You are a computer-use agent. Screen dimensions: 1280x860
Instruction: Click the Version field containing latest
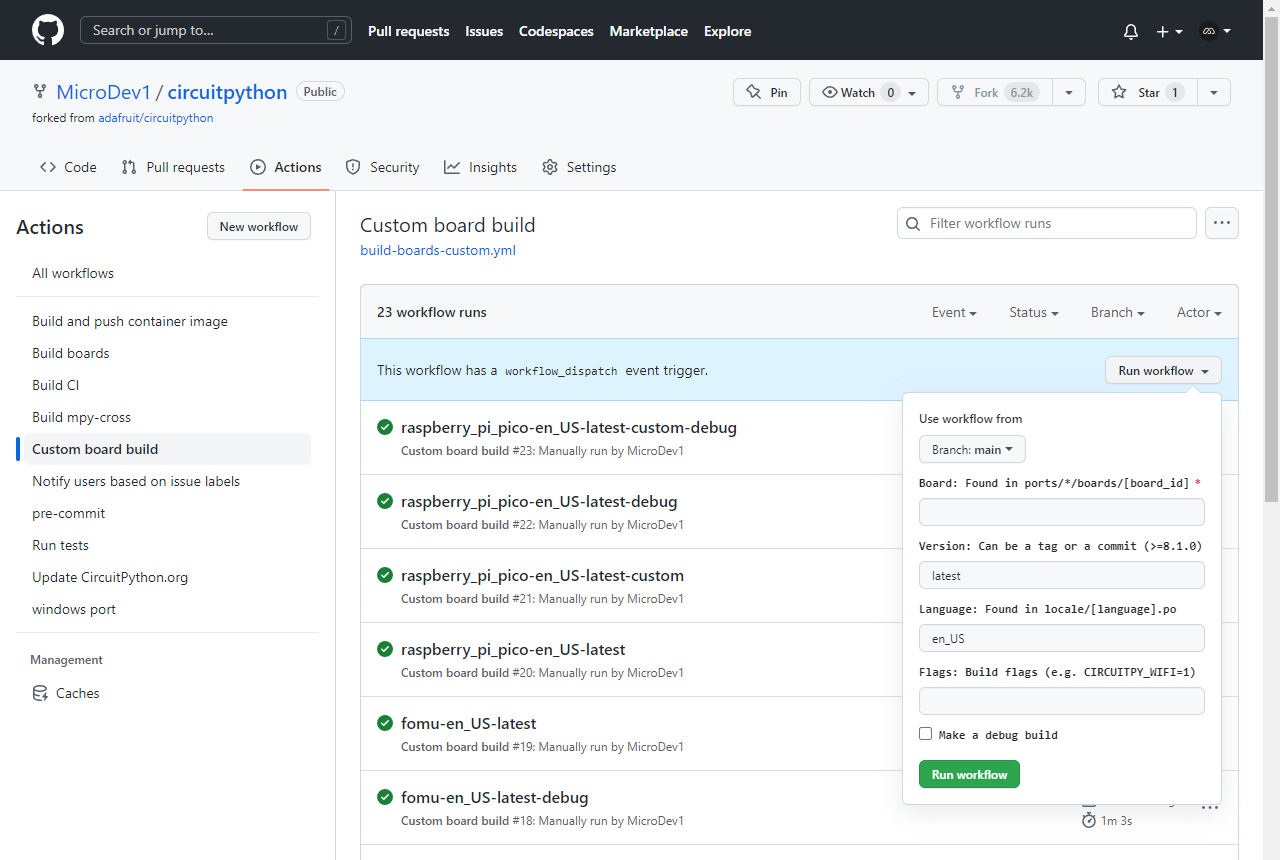tap(1062, 575)
